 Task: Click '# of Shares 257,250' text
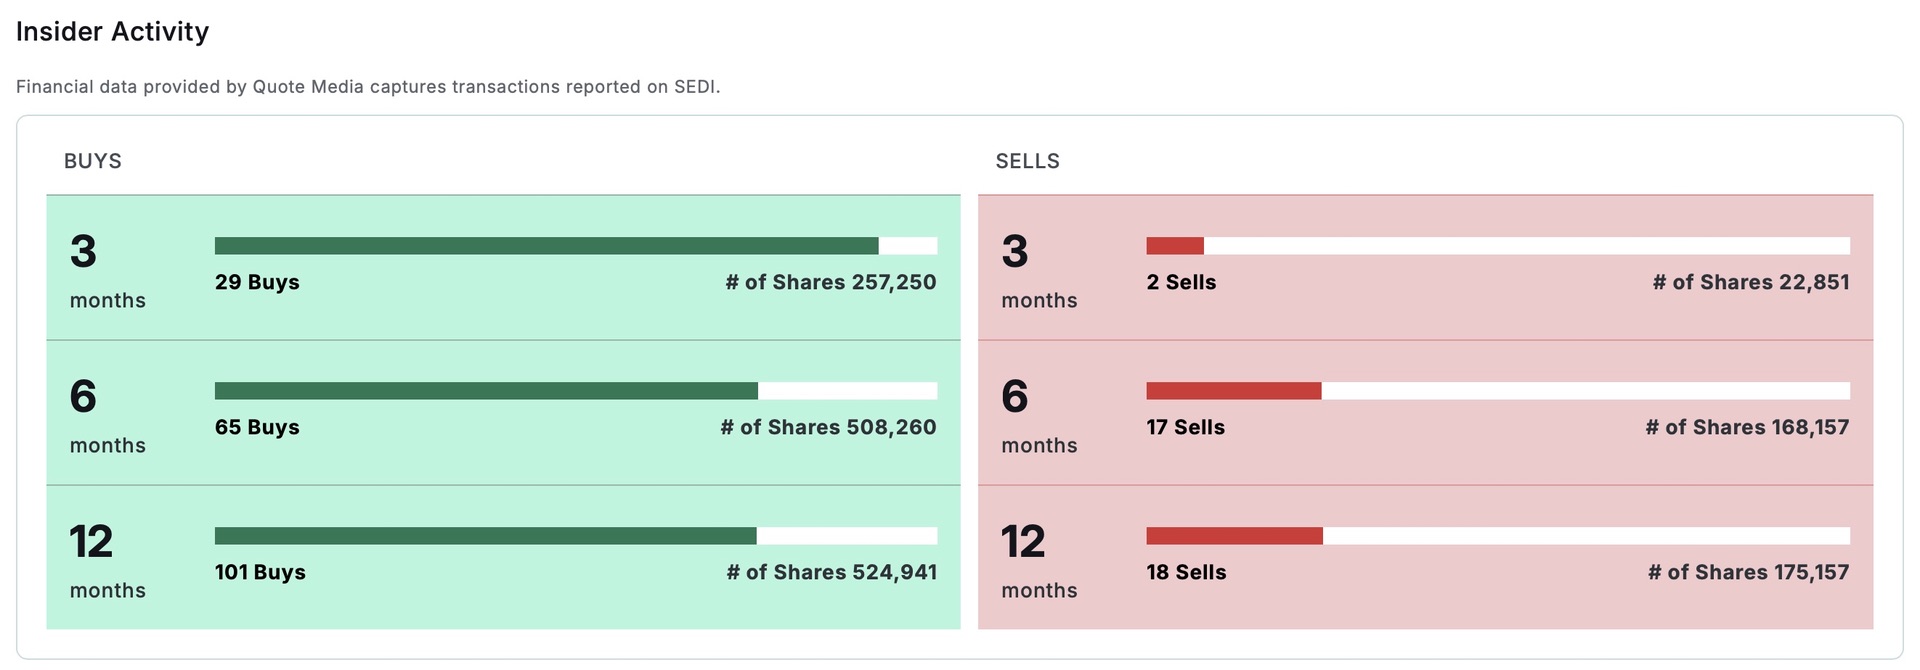831,282
